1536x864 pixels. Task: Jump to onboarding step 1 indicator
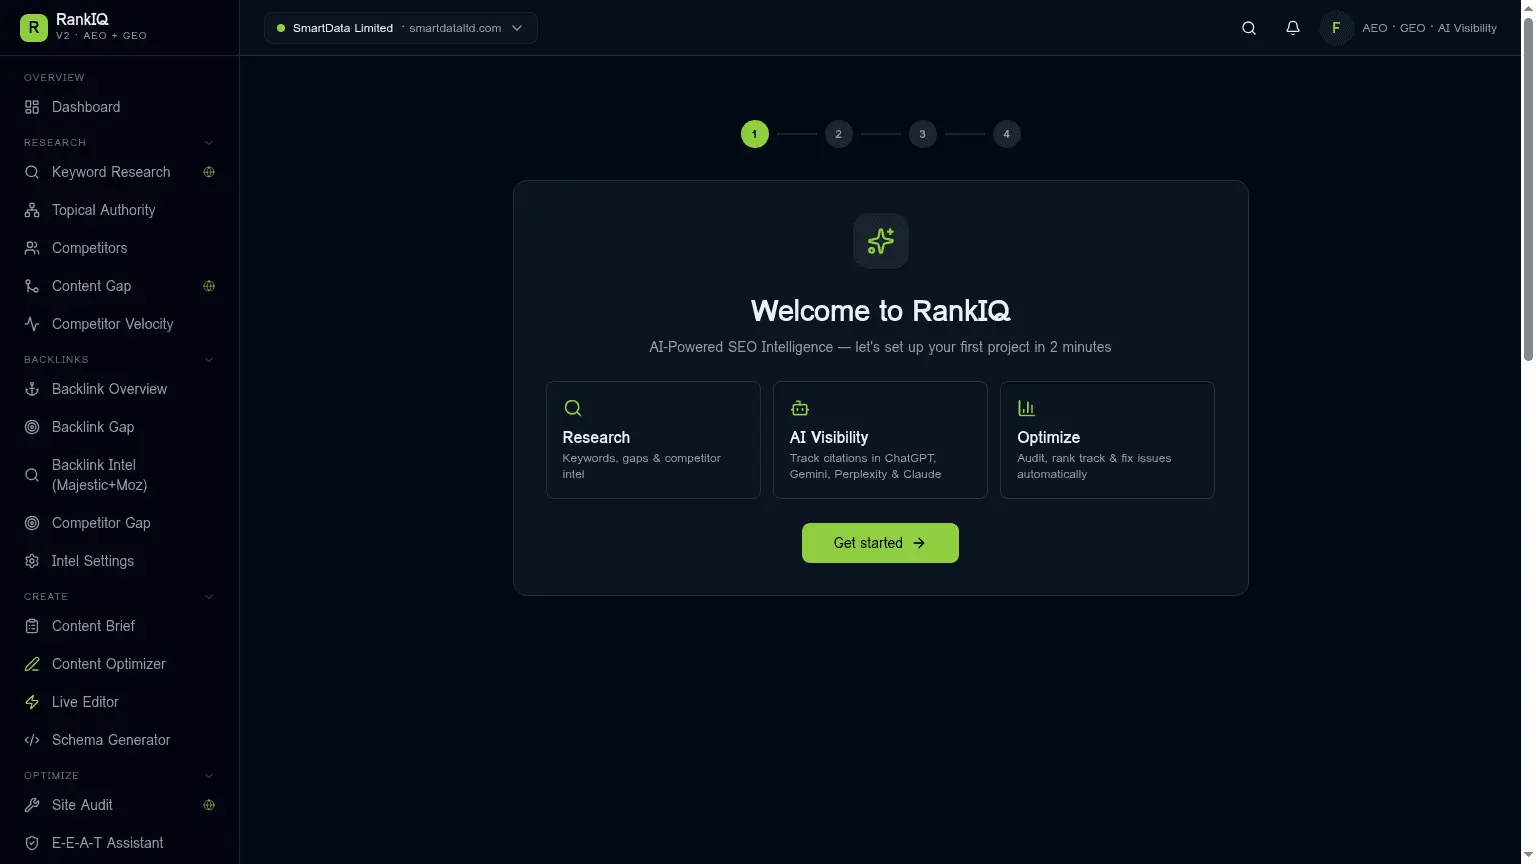coord(755,134)
